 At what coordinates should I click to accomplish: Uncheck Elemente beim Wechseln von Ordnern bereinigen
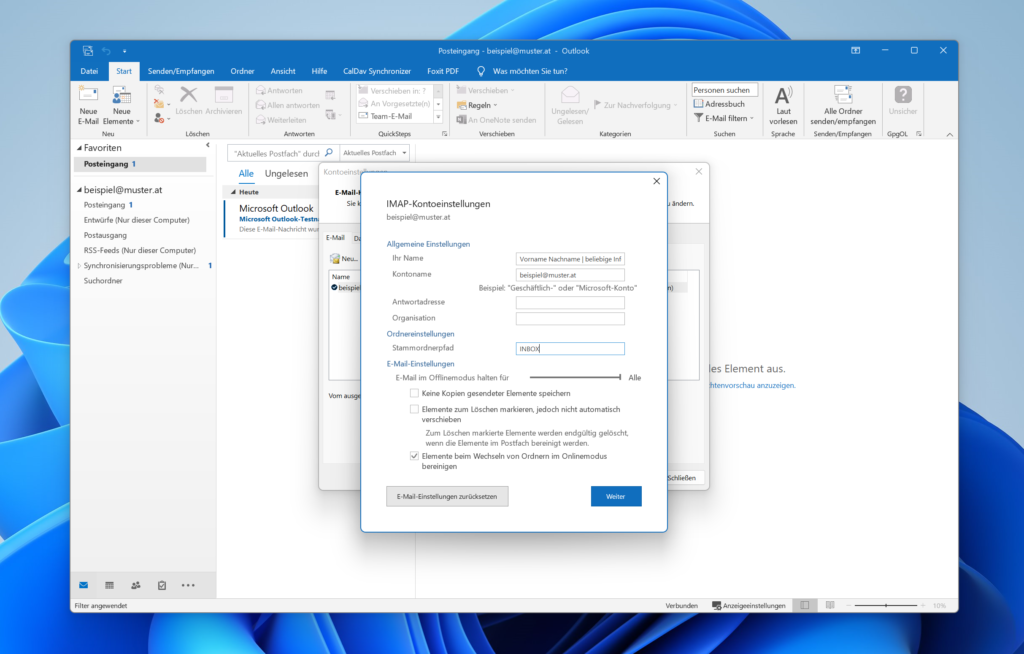click(415, 455)
